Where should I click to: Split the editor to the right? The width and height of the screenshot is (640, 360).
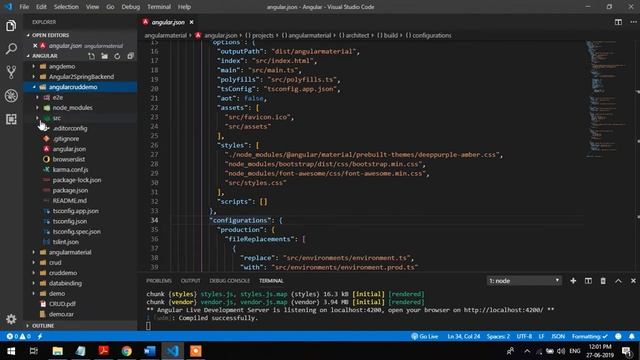click(x=618, y=22)
